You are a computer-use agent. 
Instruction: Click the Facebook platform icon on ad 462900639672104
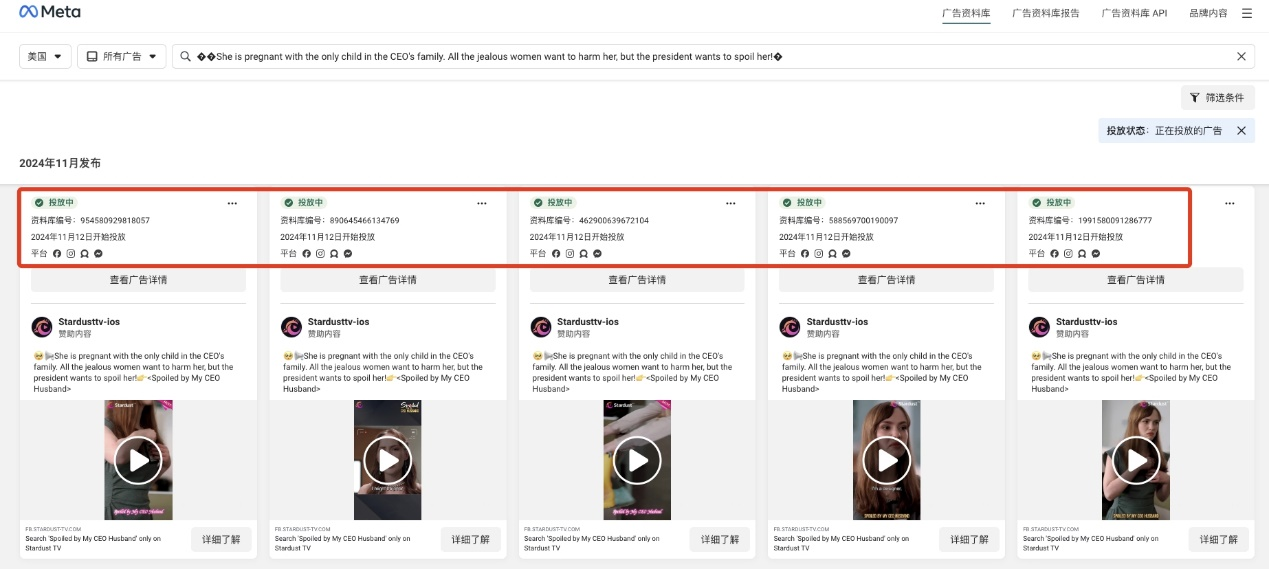point(556,254)
